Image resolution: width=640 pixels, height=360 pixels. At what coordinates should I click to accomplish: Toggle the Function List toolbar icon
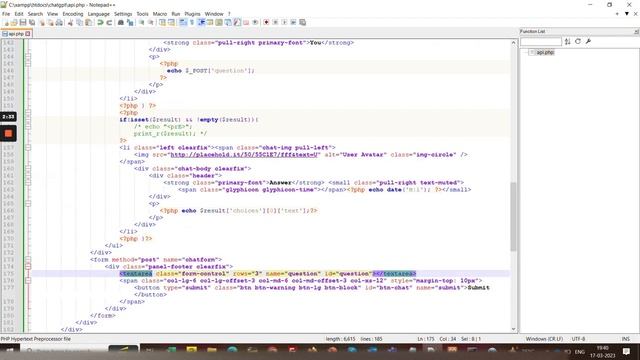(237, 22)
